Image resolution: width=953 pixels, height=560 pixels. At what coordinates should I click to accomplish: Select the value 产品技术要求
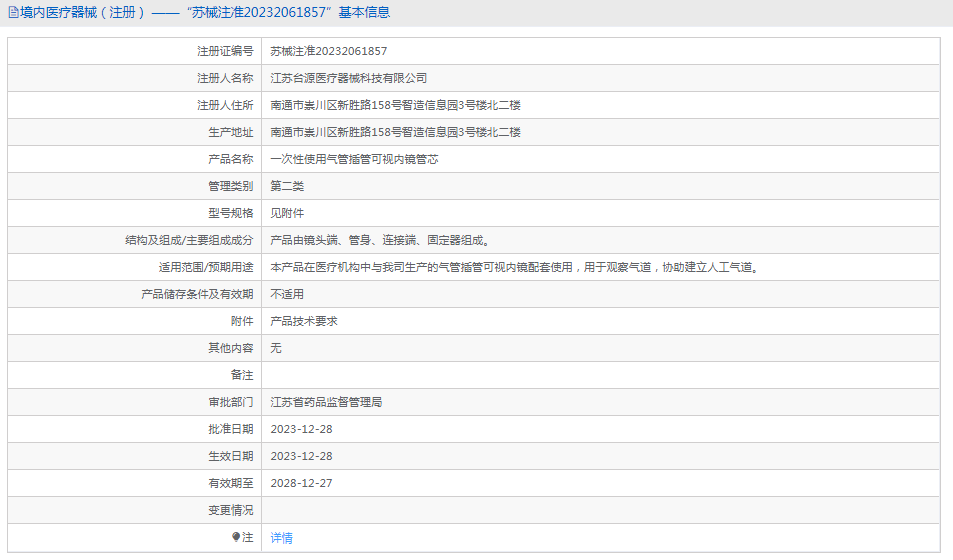(x=304, y=321)
